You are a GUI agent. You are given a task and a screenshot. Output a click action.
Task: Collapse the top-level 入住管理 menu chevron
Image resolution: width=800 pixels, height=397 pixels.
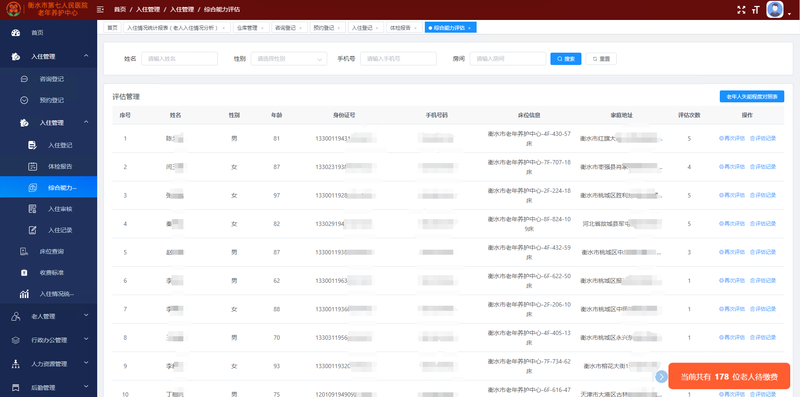pyautogui.click(x=86, y=56)
